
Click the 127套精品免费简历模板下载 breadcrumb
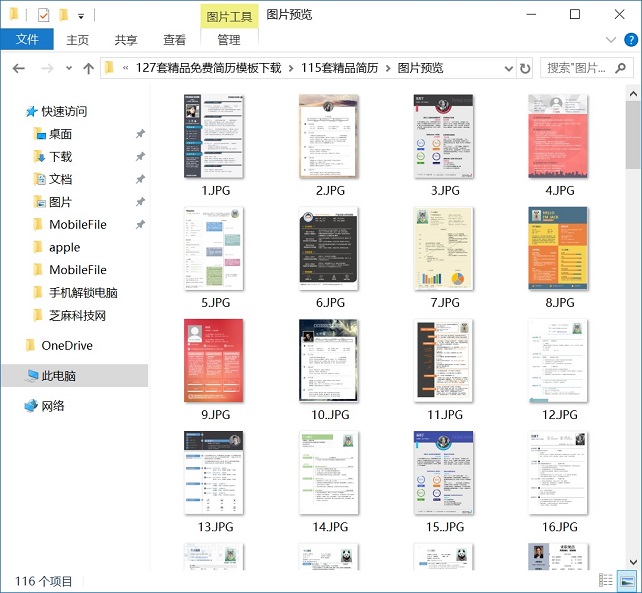click(208, 68)
